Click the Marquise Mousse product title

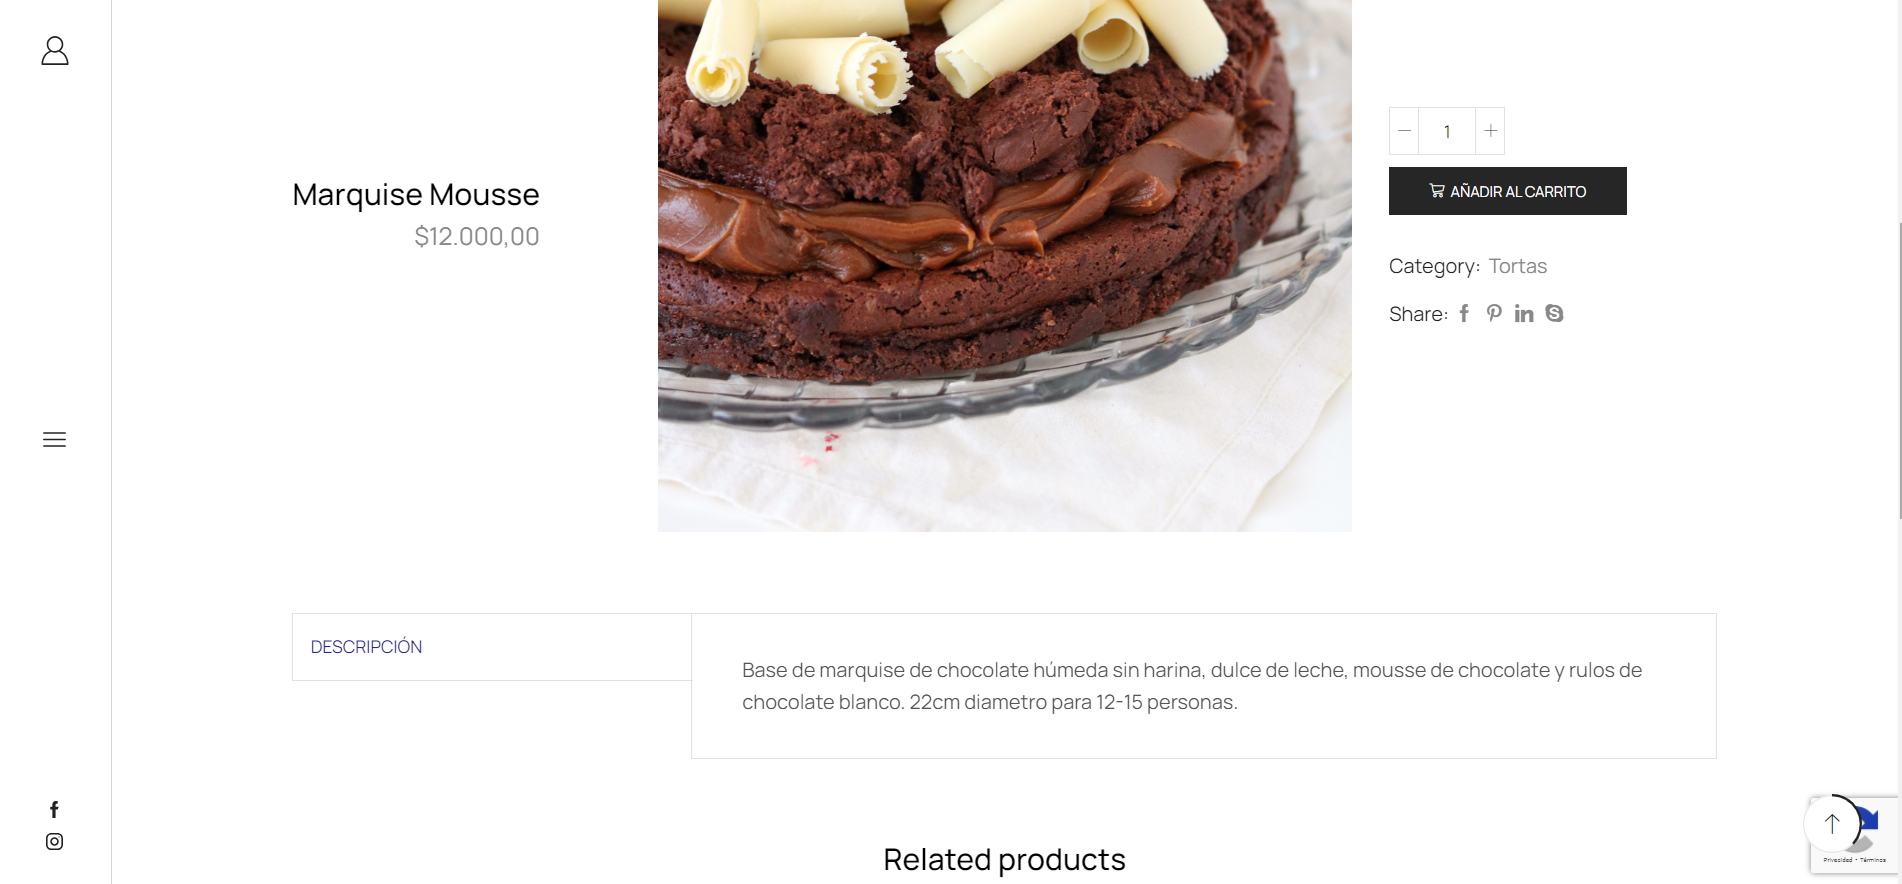416,194
